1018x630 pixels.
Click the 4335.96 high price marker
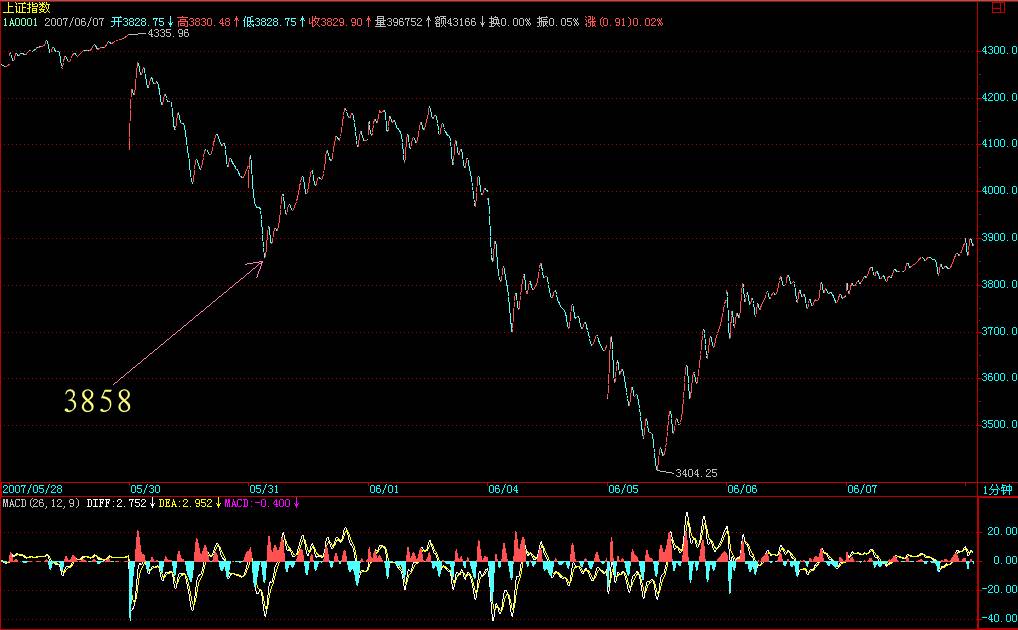[x=167, y=33]
